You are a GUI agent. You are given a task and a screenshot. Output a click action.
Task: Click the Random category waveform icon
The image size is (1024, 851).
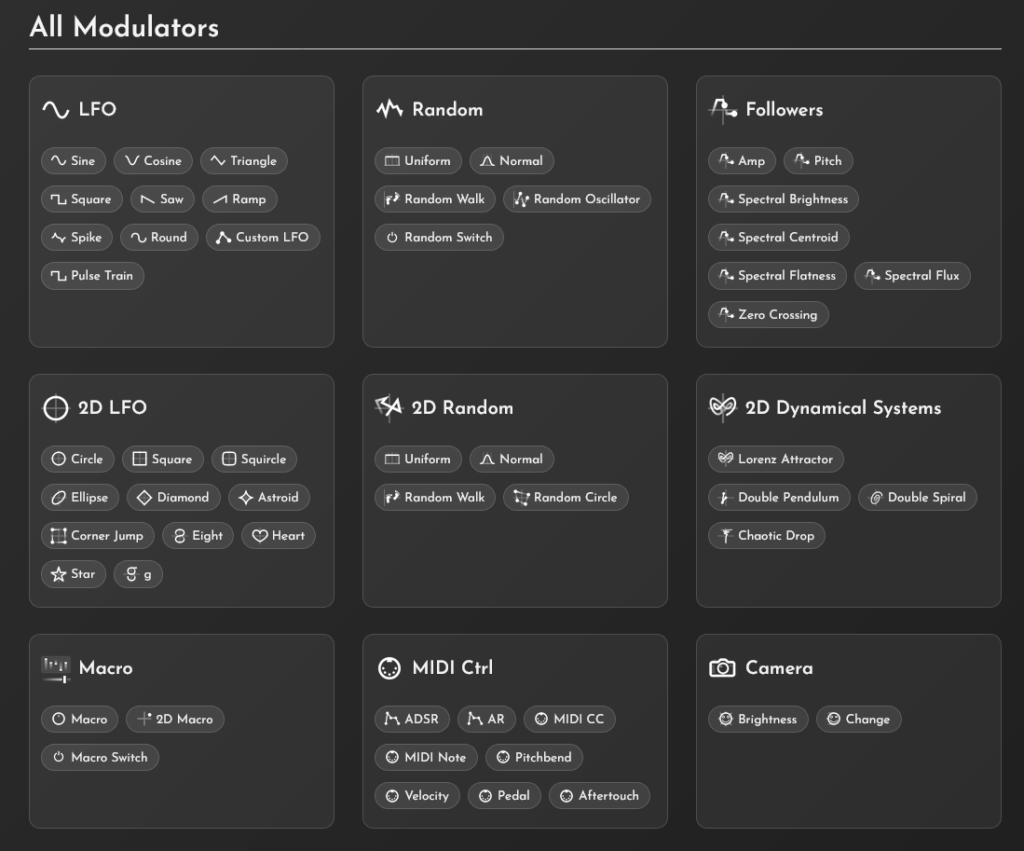(389, 110)
